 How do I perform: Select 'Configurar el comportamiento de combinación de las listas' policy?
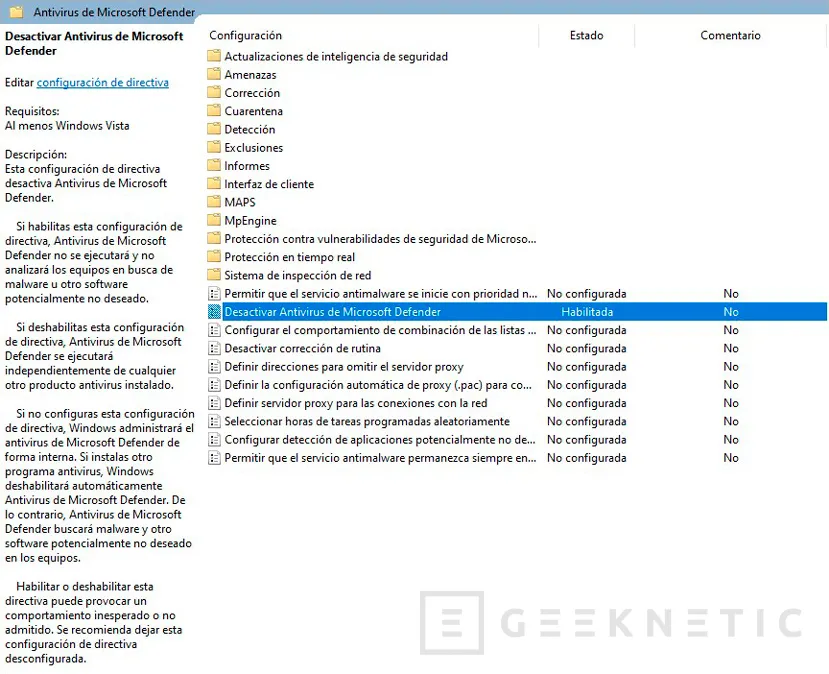pyautogui.click(x=380, y=330)
